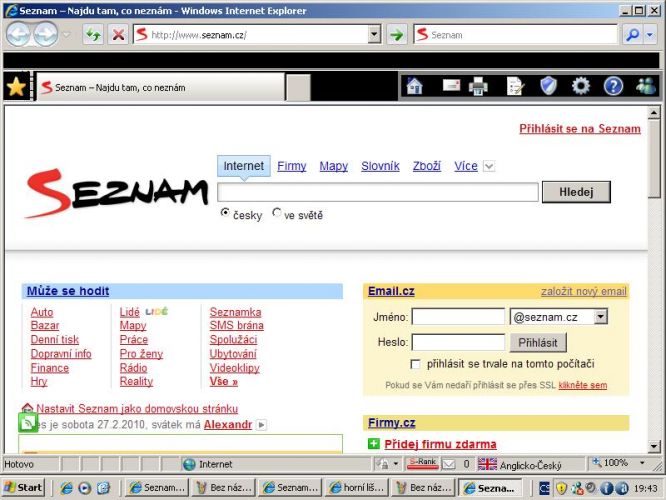Open the 'Vše »' link

(223, 381)
